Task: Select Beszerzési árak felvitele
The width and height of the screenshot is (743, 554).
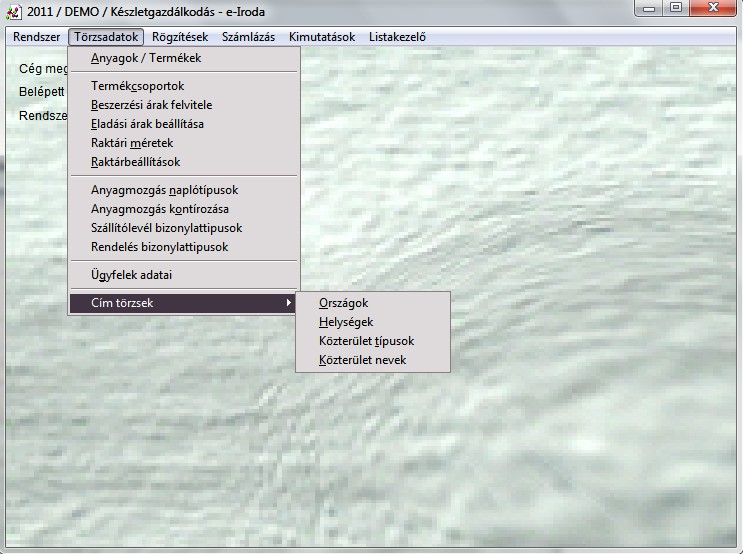Action: (151, 105)
